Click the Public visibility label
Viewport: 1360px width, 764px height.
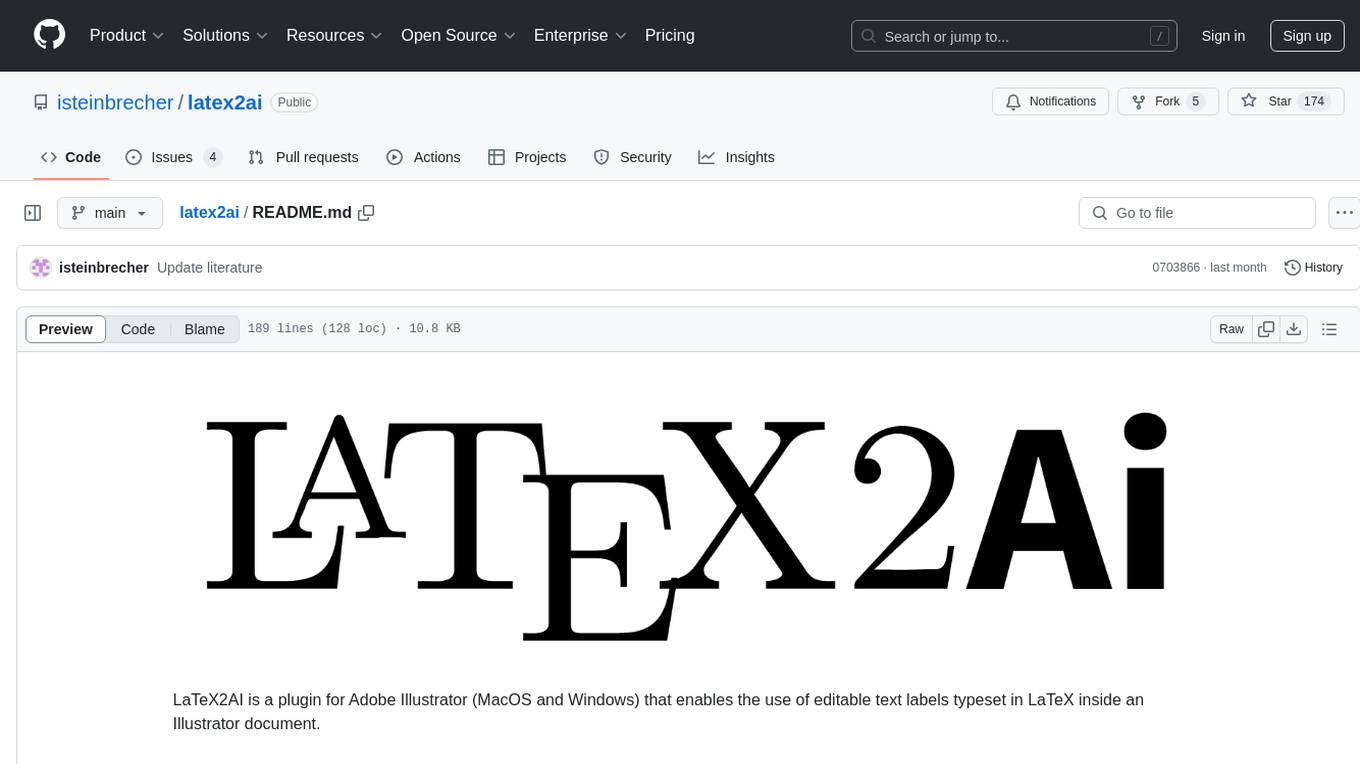click(294, 102)
